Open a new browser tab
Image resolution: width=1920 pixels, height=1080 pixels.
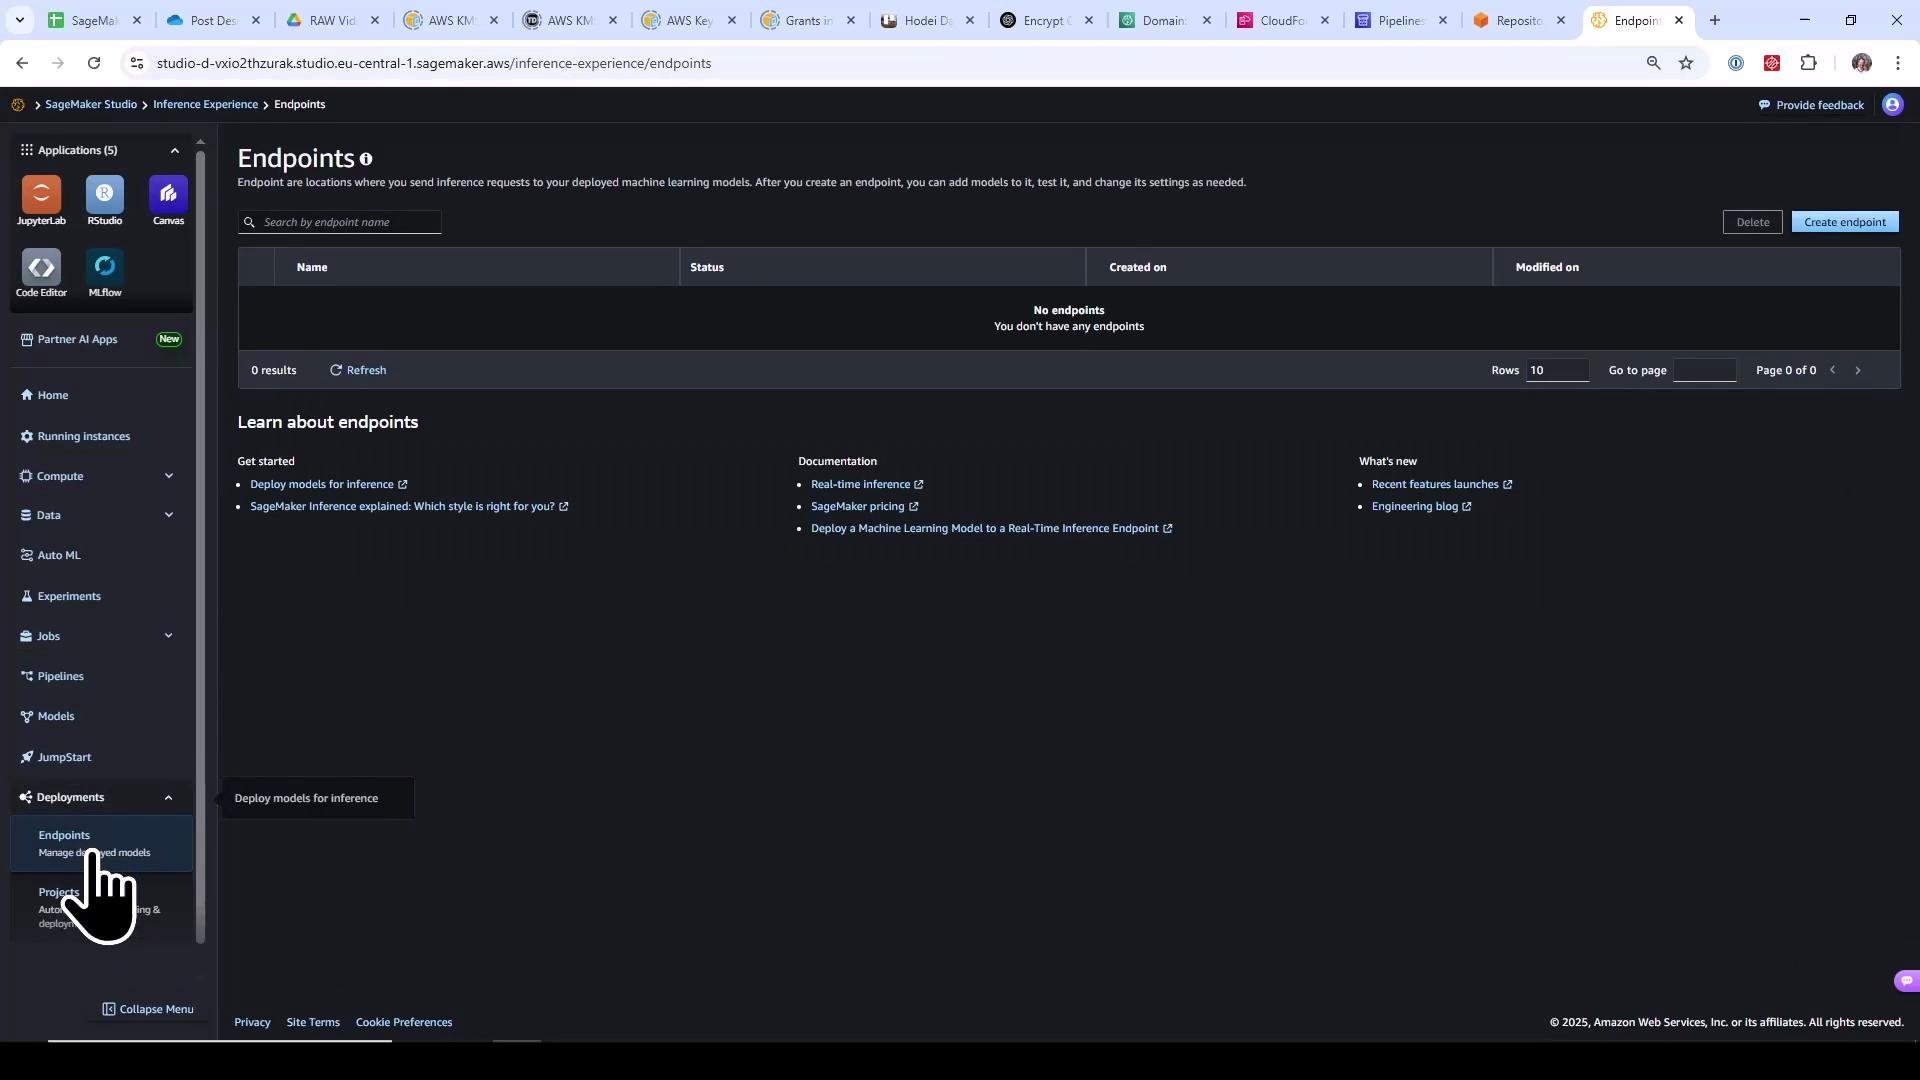pyautogui.click(x=1715, y=20)
